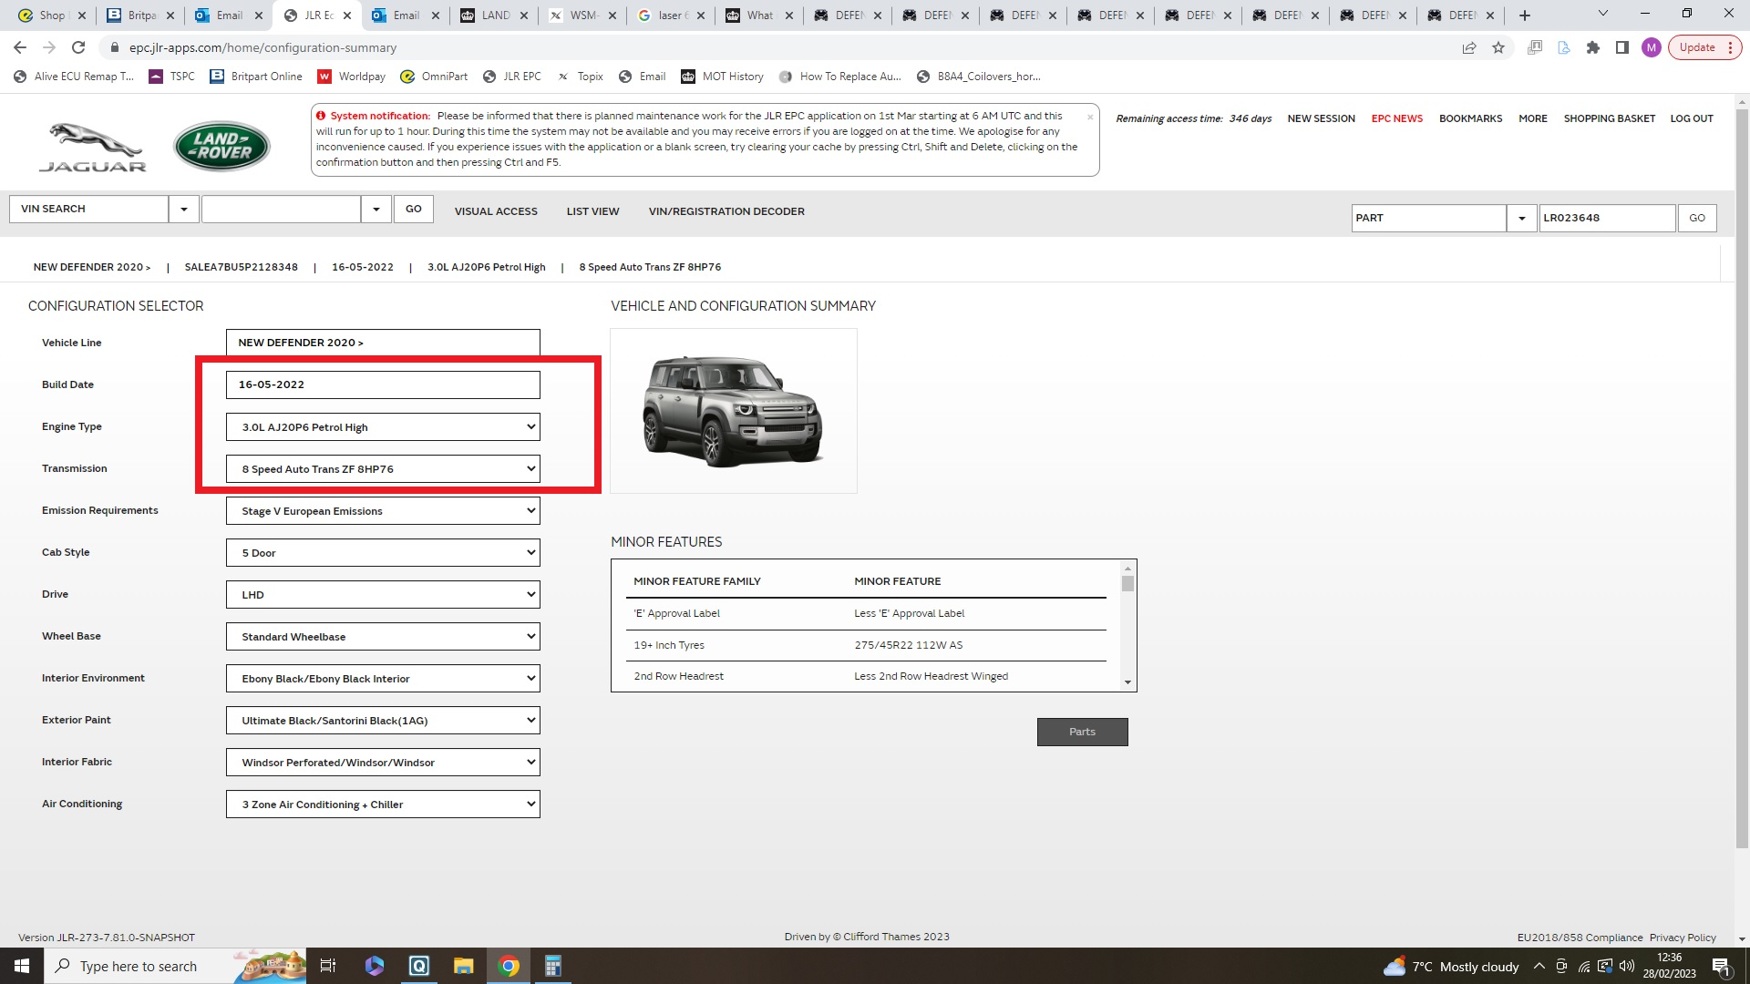
Task: Bookmark this page with star icon
Action: pyautogui.click(x=1498, y=47)
